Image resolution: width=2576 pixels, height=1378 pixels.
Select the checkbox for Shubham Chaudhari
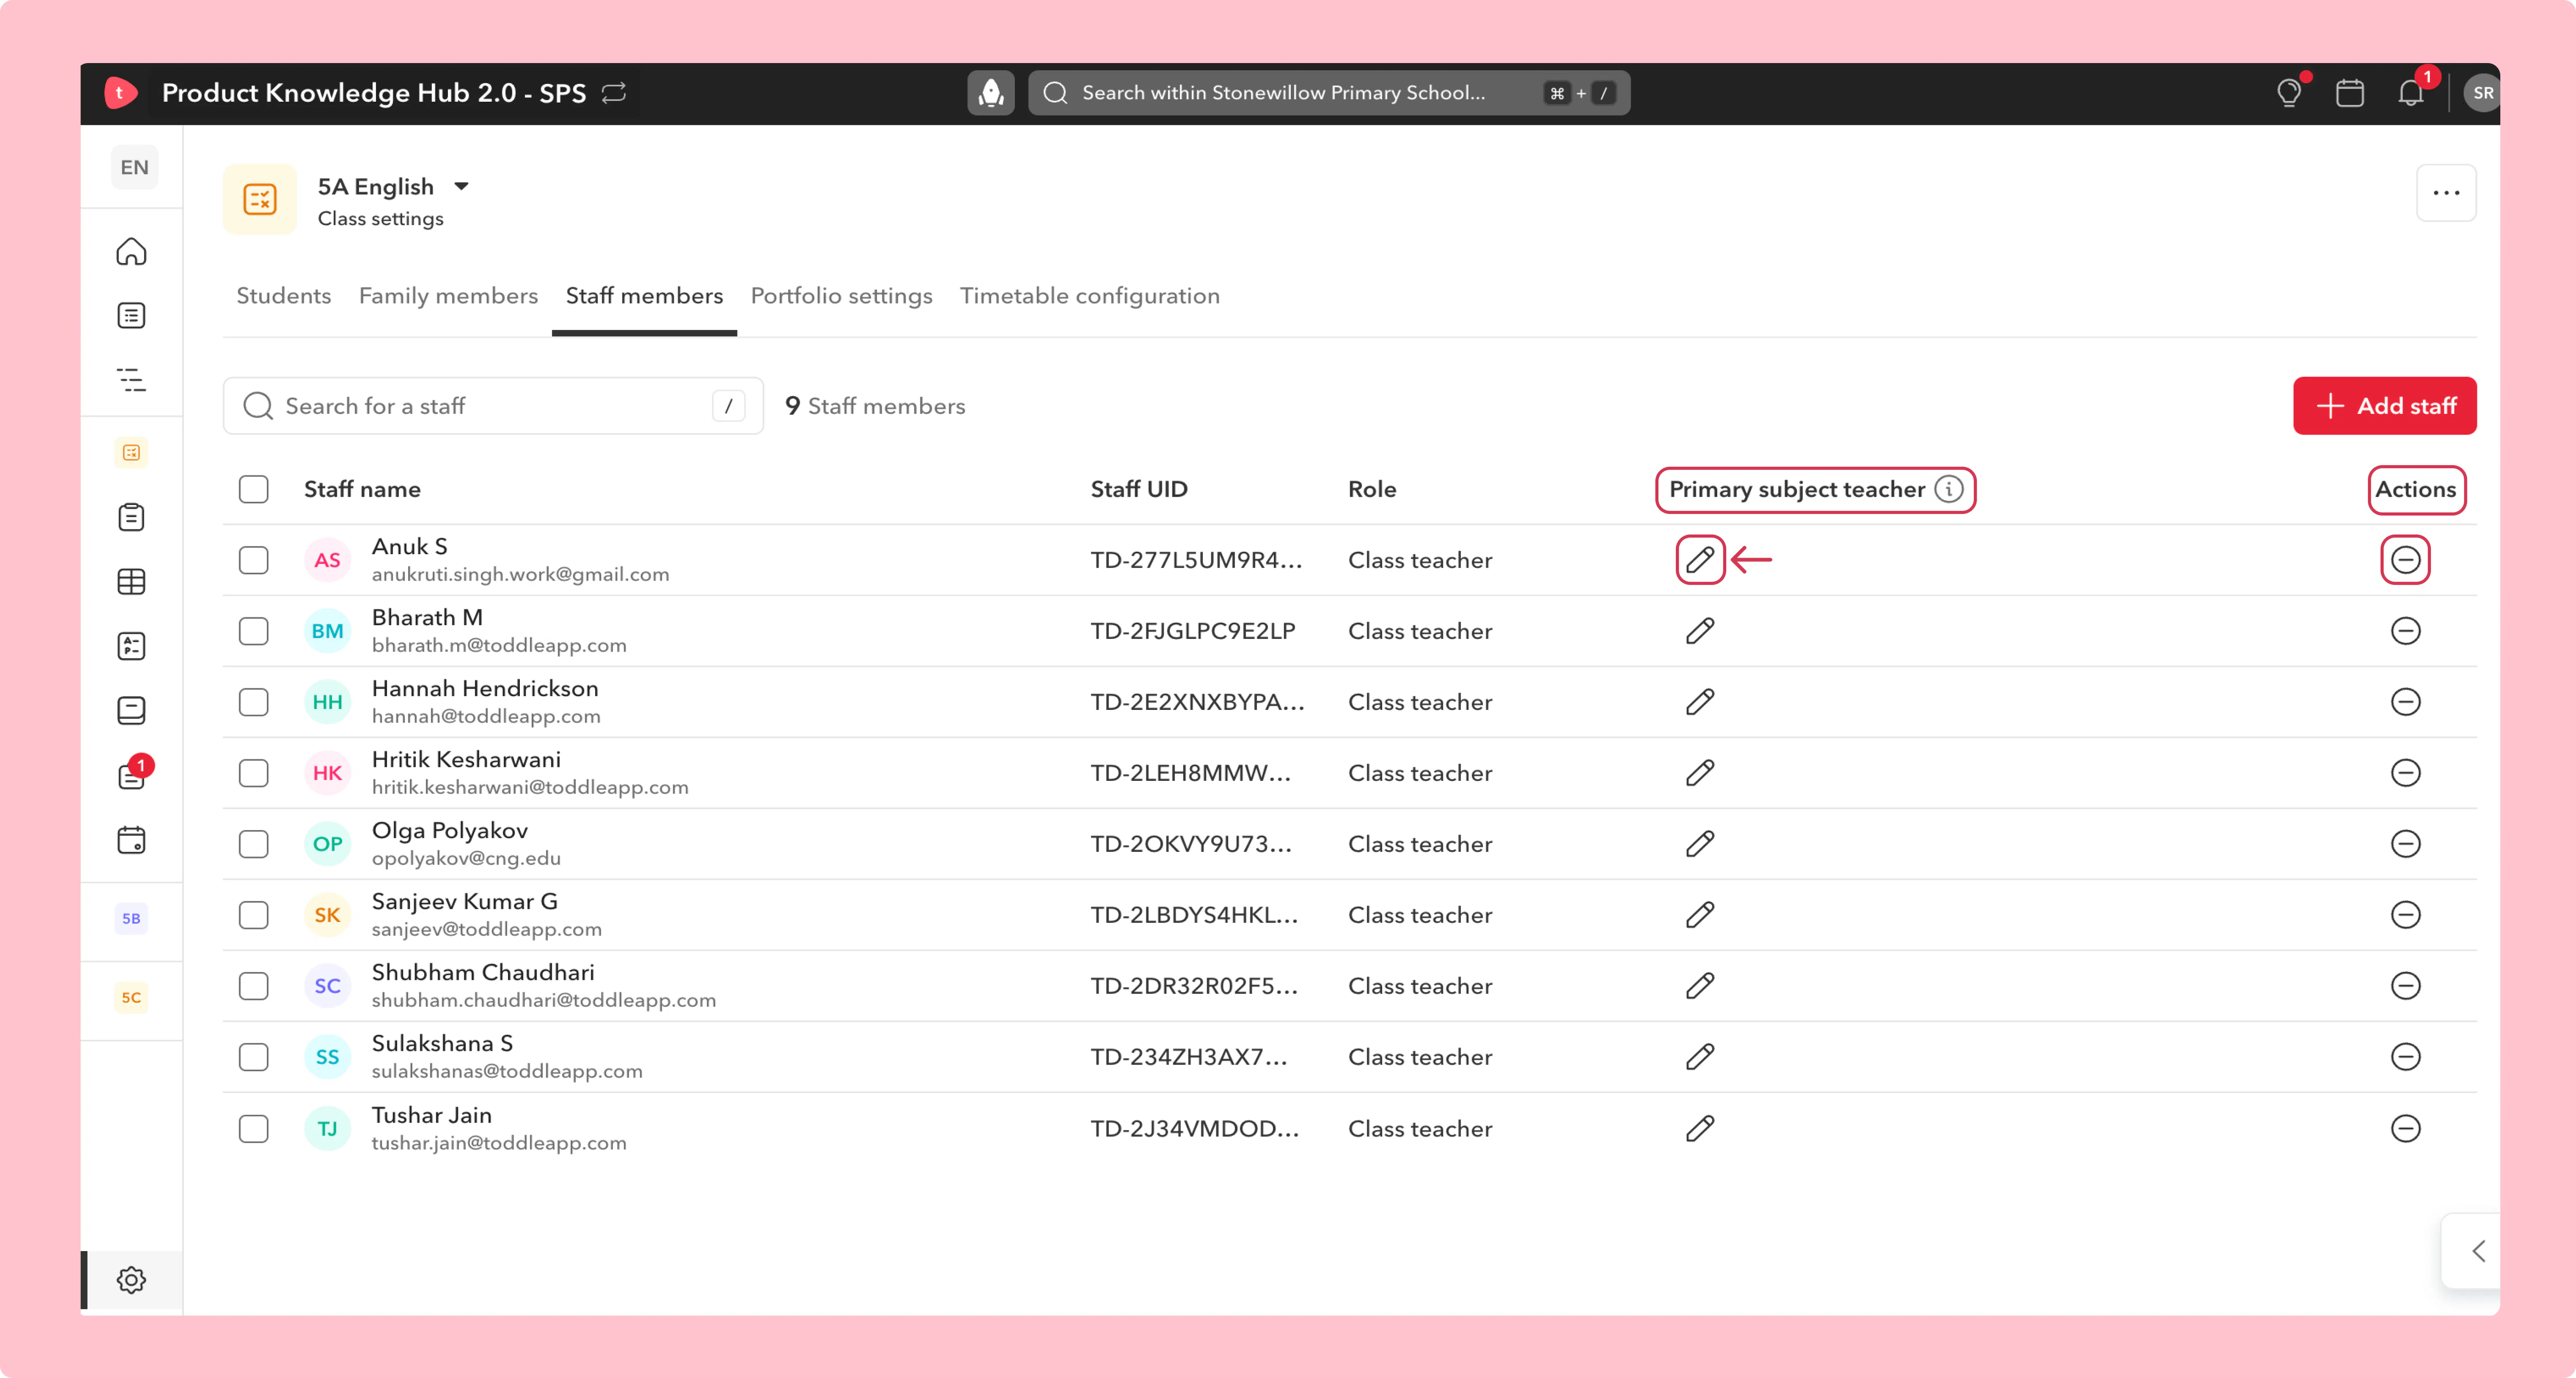pos(254,986)
